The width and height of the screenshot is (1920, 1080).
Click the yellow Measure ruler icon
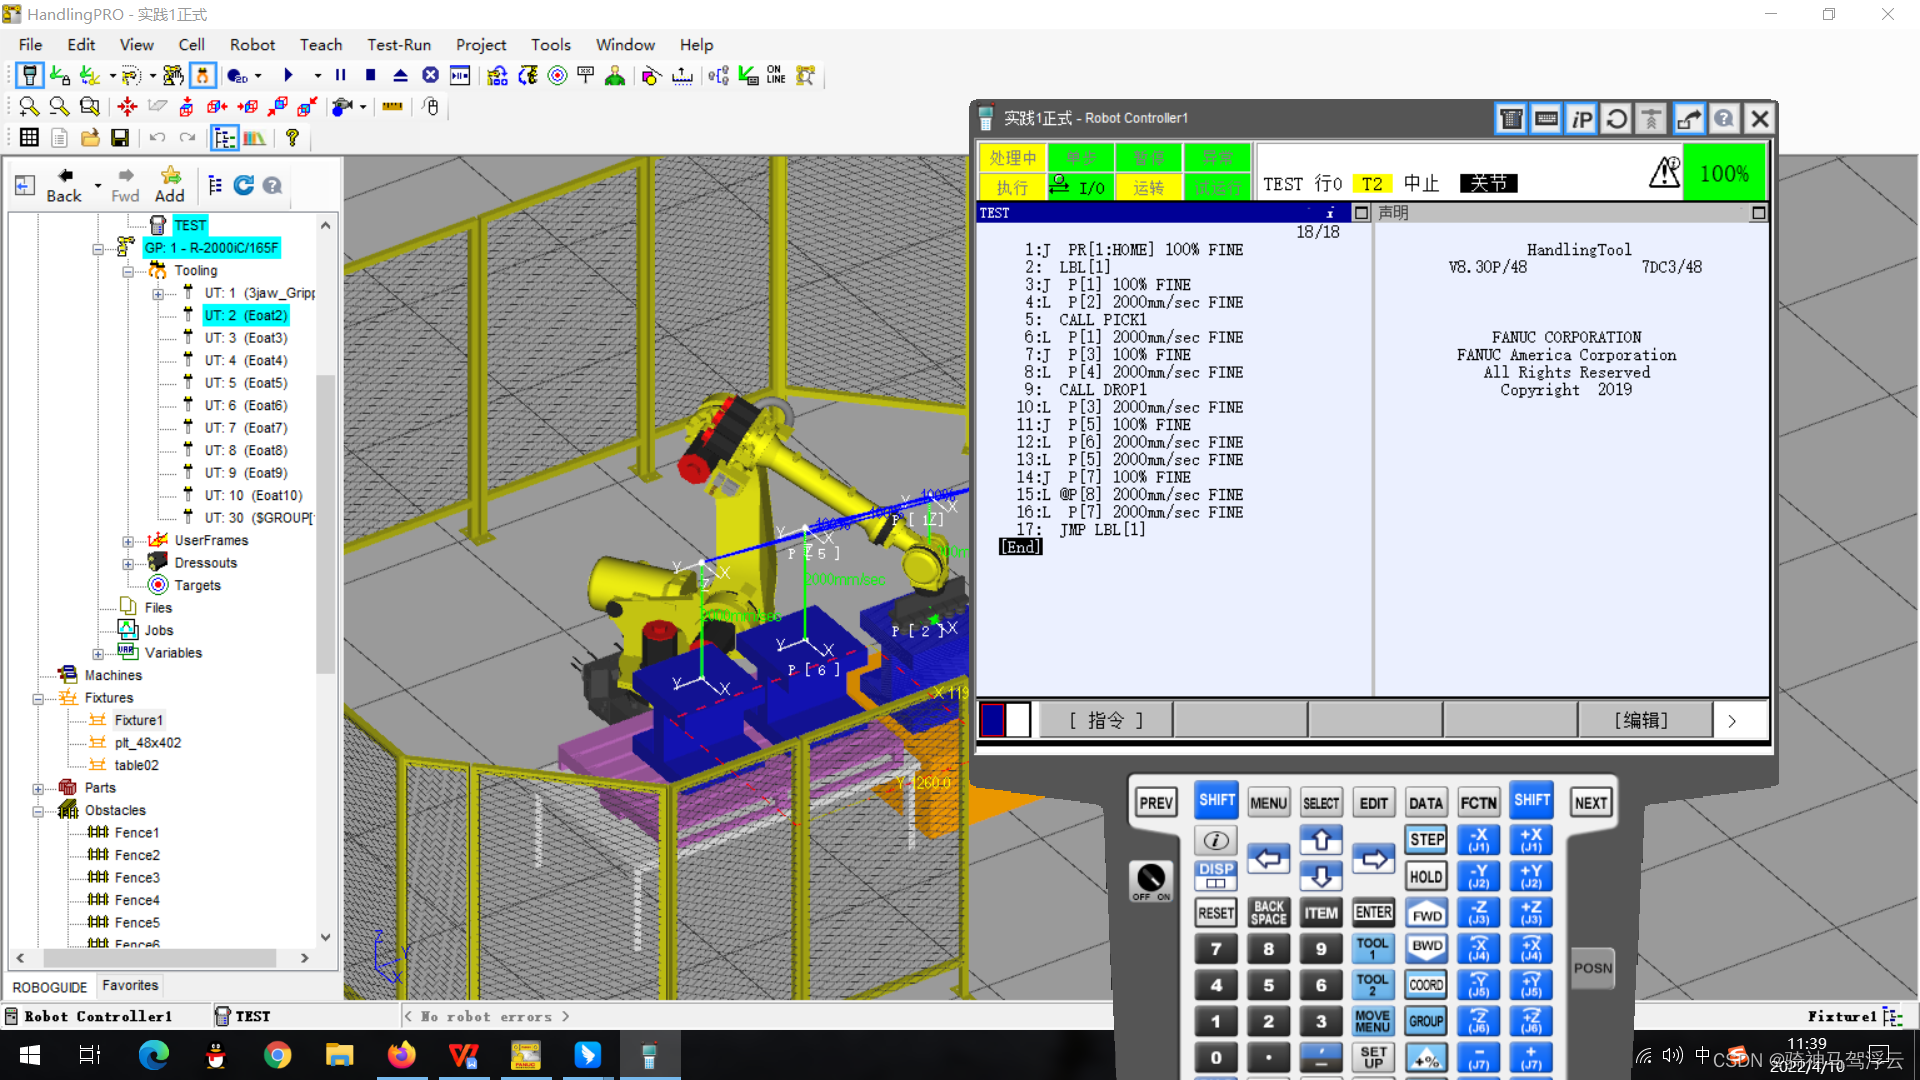(x=392, y=106)
